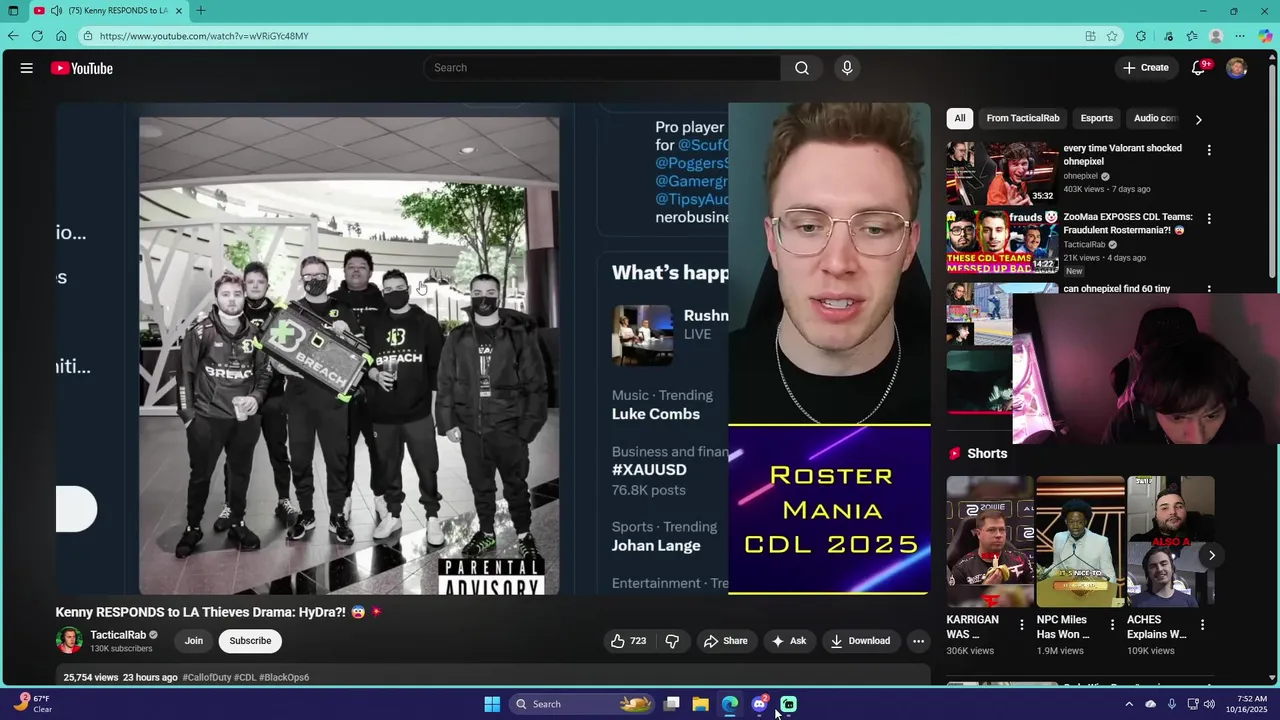Open KARRIGAN WAS short thumbnail
1280x720 pixels.
[990, 541]
